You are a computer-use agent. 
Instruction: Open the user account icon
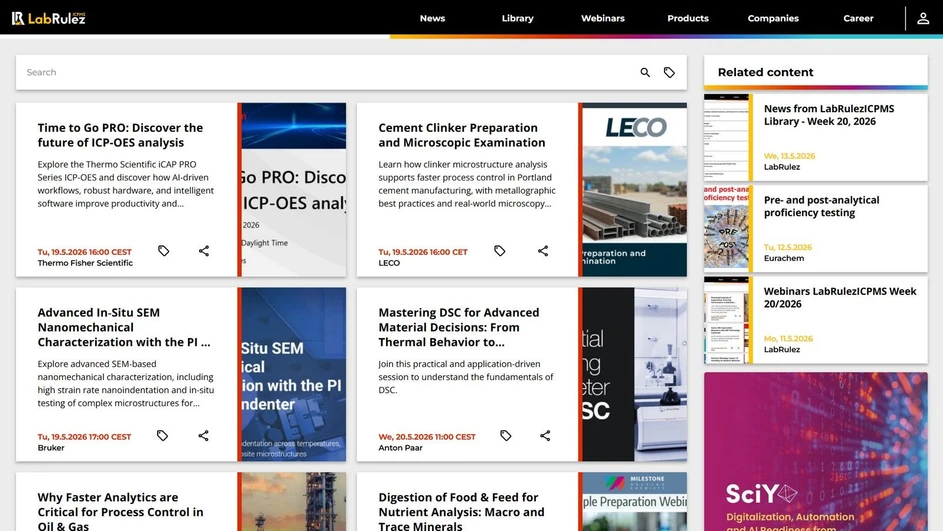(x=923, y=18)
